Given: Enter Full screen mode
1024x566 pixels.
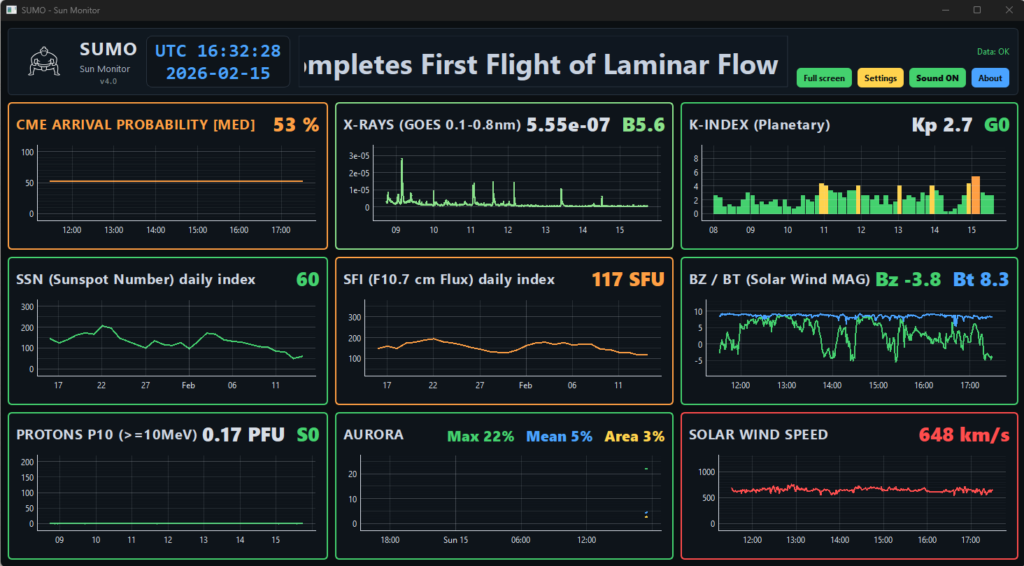Looking at the screenshot, I should pyautogui.click(x=824, y=78).
